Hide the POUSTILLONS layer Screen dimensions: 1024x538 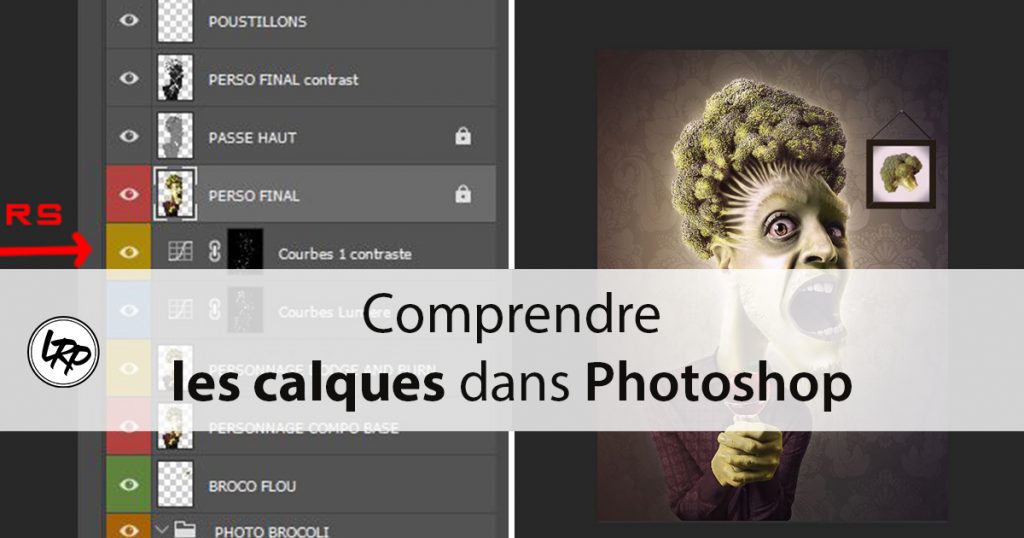pos(129,20)
